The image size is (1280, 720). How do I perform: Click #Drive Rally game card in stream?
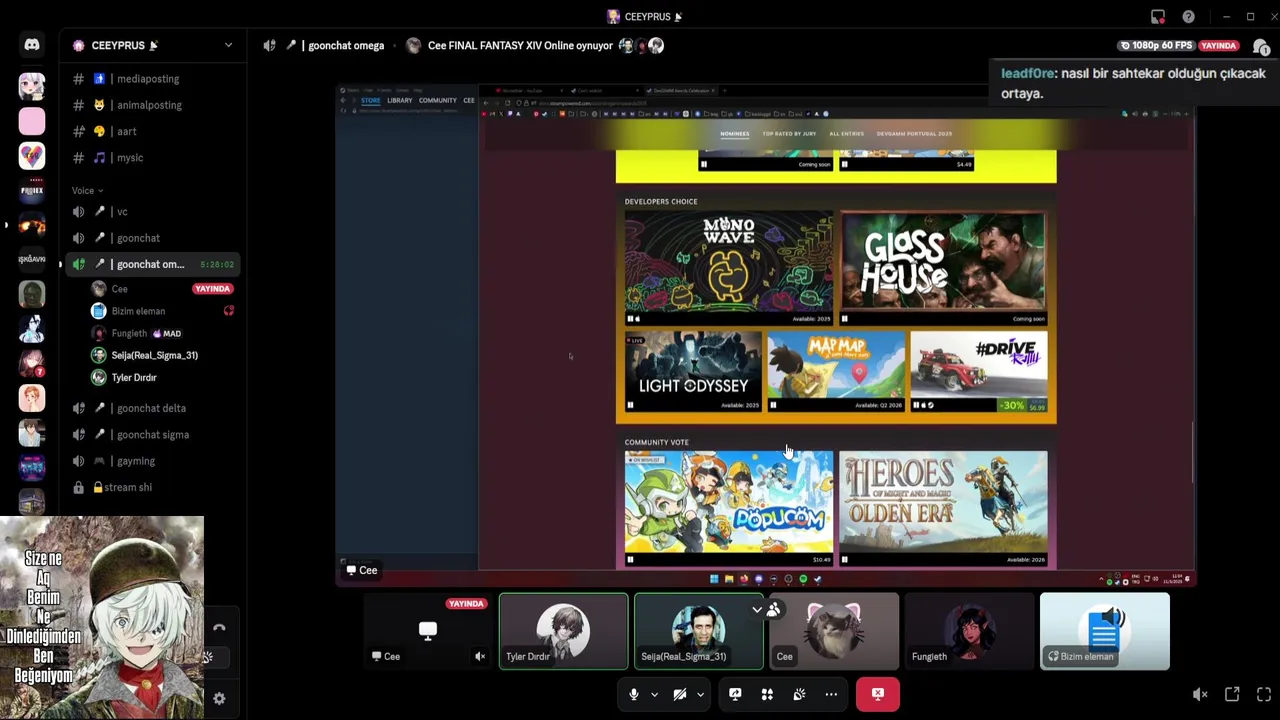979,372
